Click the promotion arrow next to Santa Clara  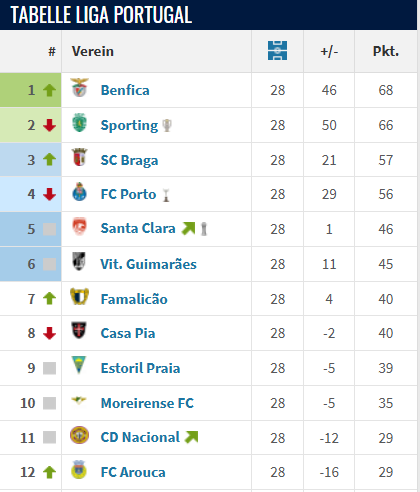(x=188, y=228)
